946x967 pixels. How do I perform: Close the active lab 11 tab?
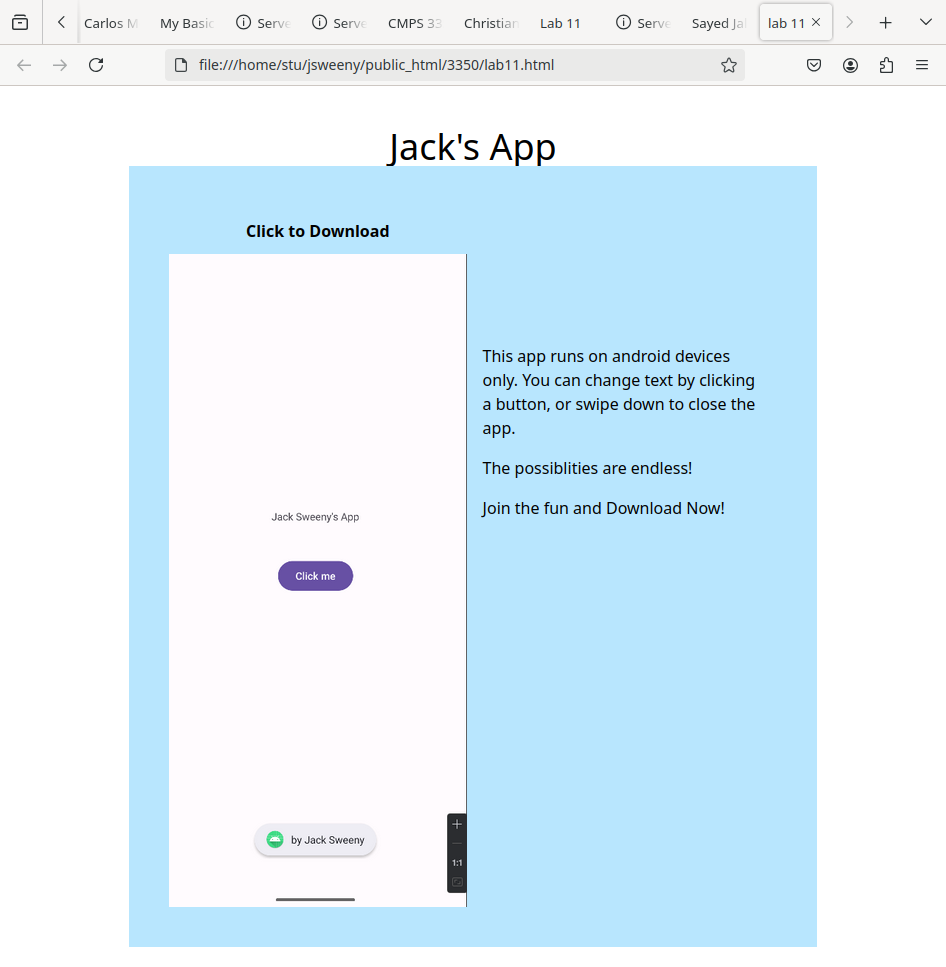816,22
